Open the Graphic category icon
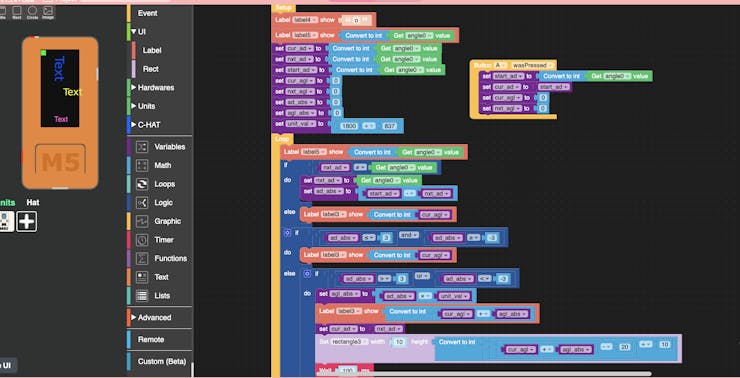The width and height of the screenshot is (740, 378). 142,221
